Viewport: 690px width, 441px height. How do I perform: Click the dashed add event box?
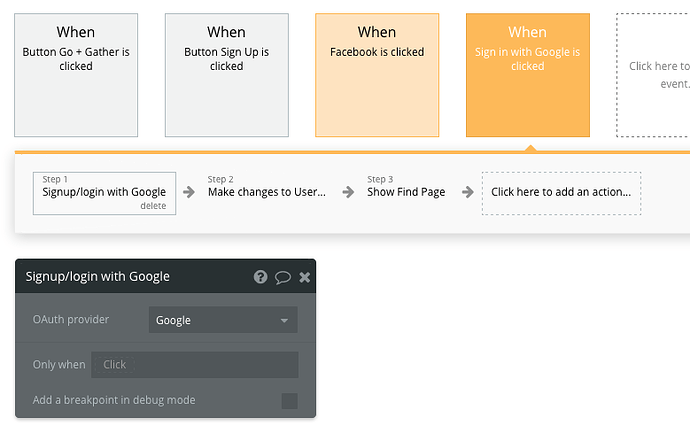click(x=653, y=75)
